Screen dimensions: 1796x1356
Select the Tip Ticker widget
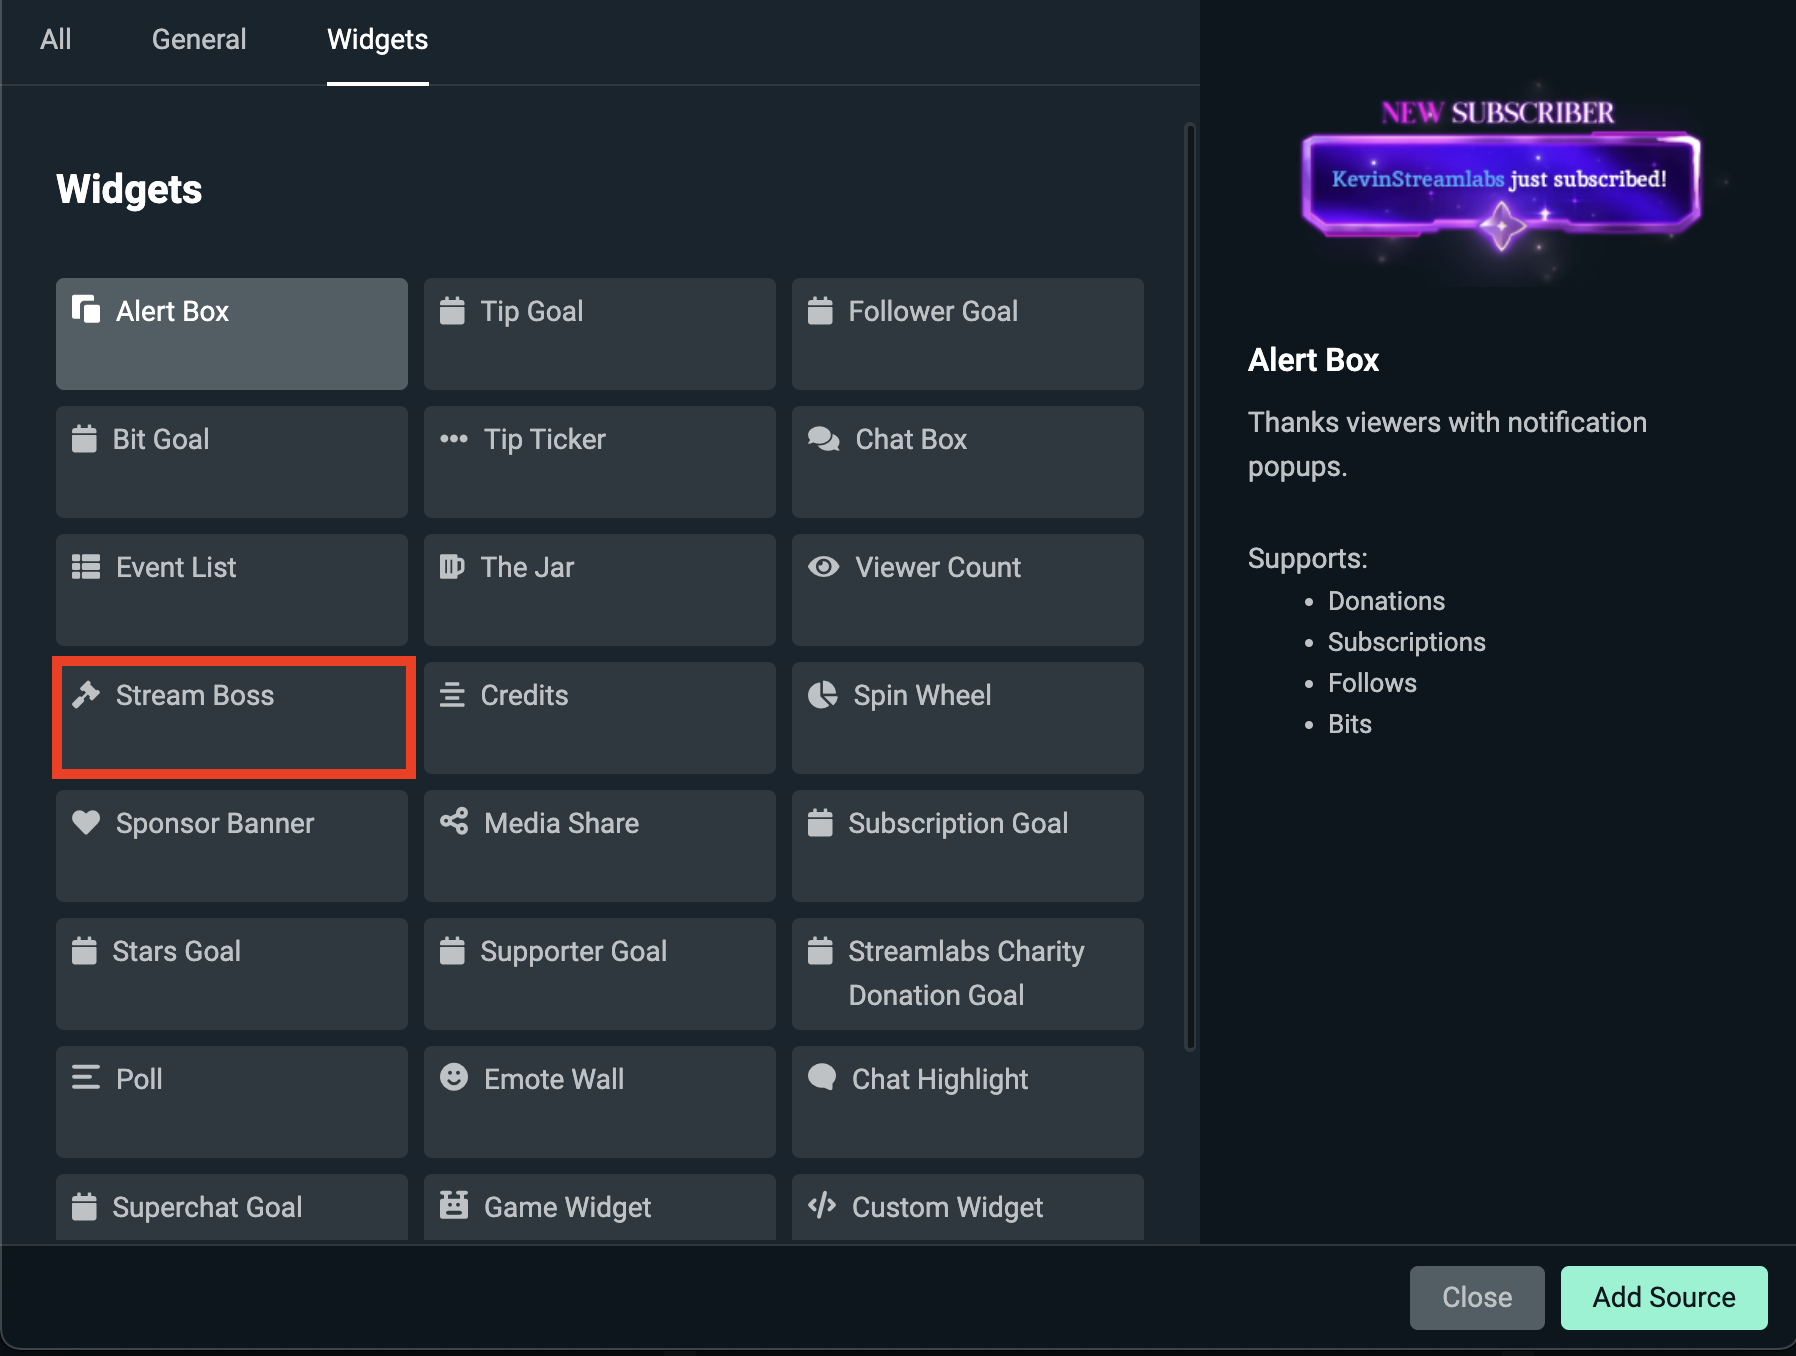(599, 461)
